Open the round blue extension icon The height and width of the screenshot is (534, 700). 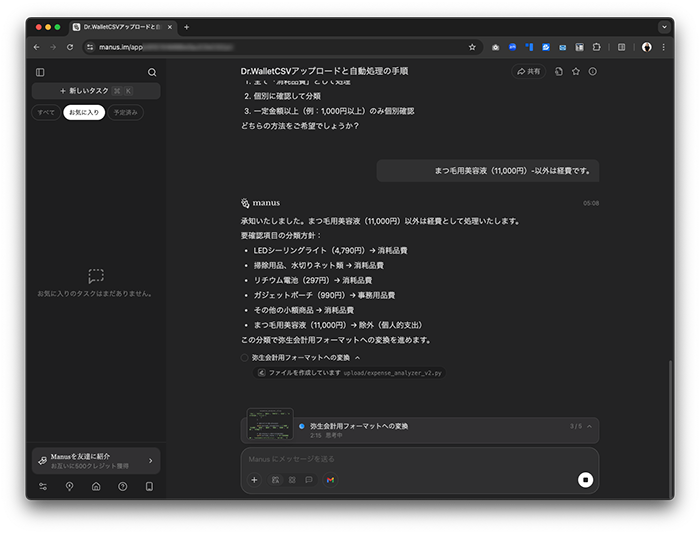coord(512,47)
